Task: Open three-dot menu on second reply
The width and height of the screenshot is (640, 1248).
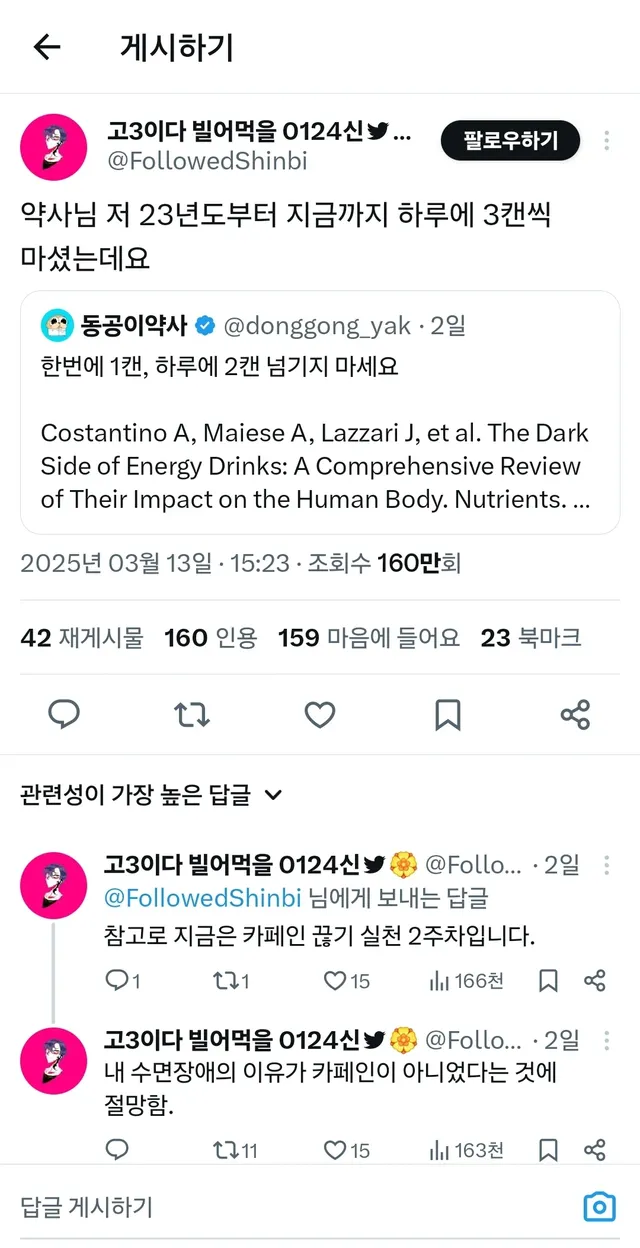Action: [606, 1040]
